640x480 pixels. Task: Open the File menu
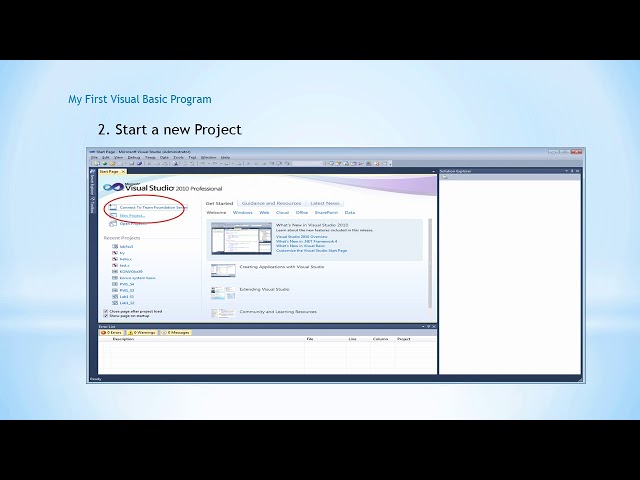94,157
